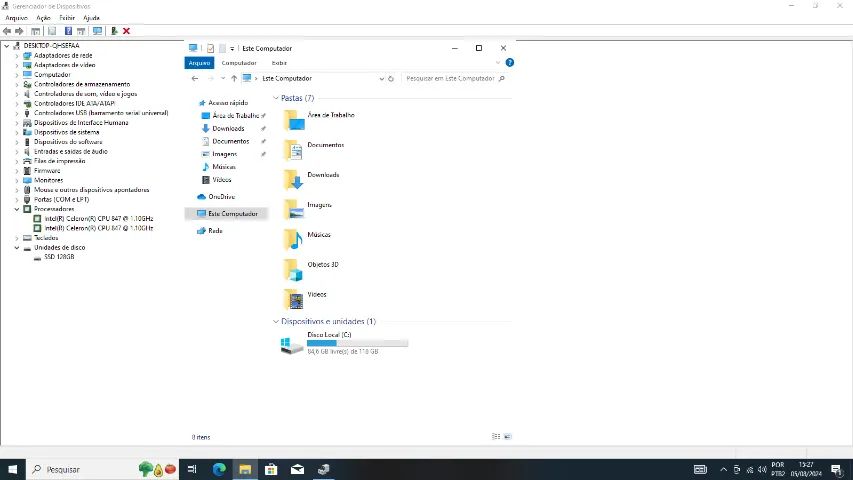Expand the Explorer ribbon chevron

click(x=498, y=63)
